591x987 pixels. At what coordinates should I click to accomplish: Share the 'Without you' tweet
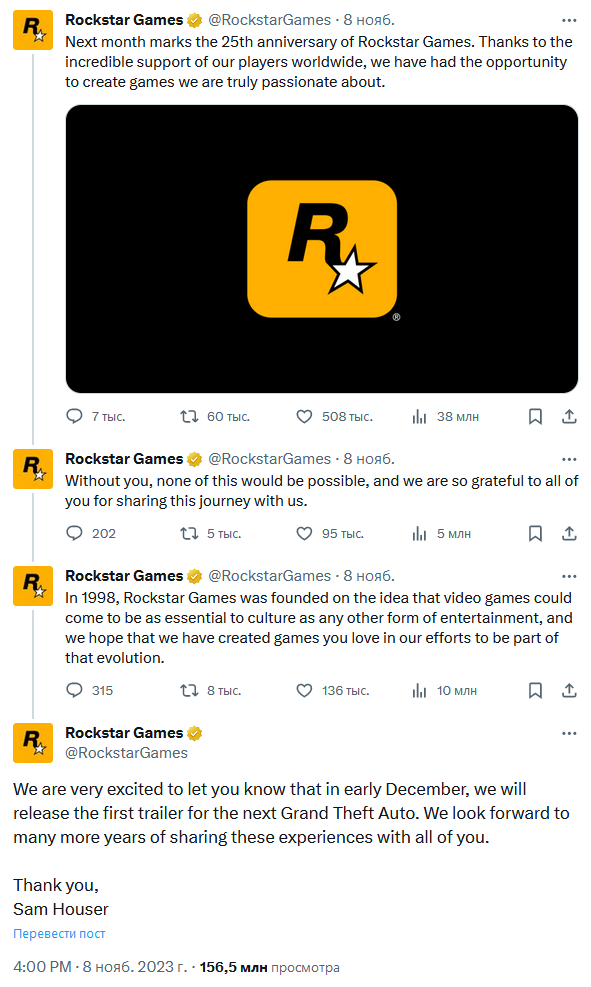[x=569, y=533]
